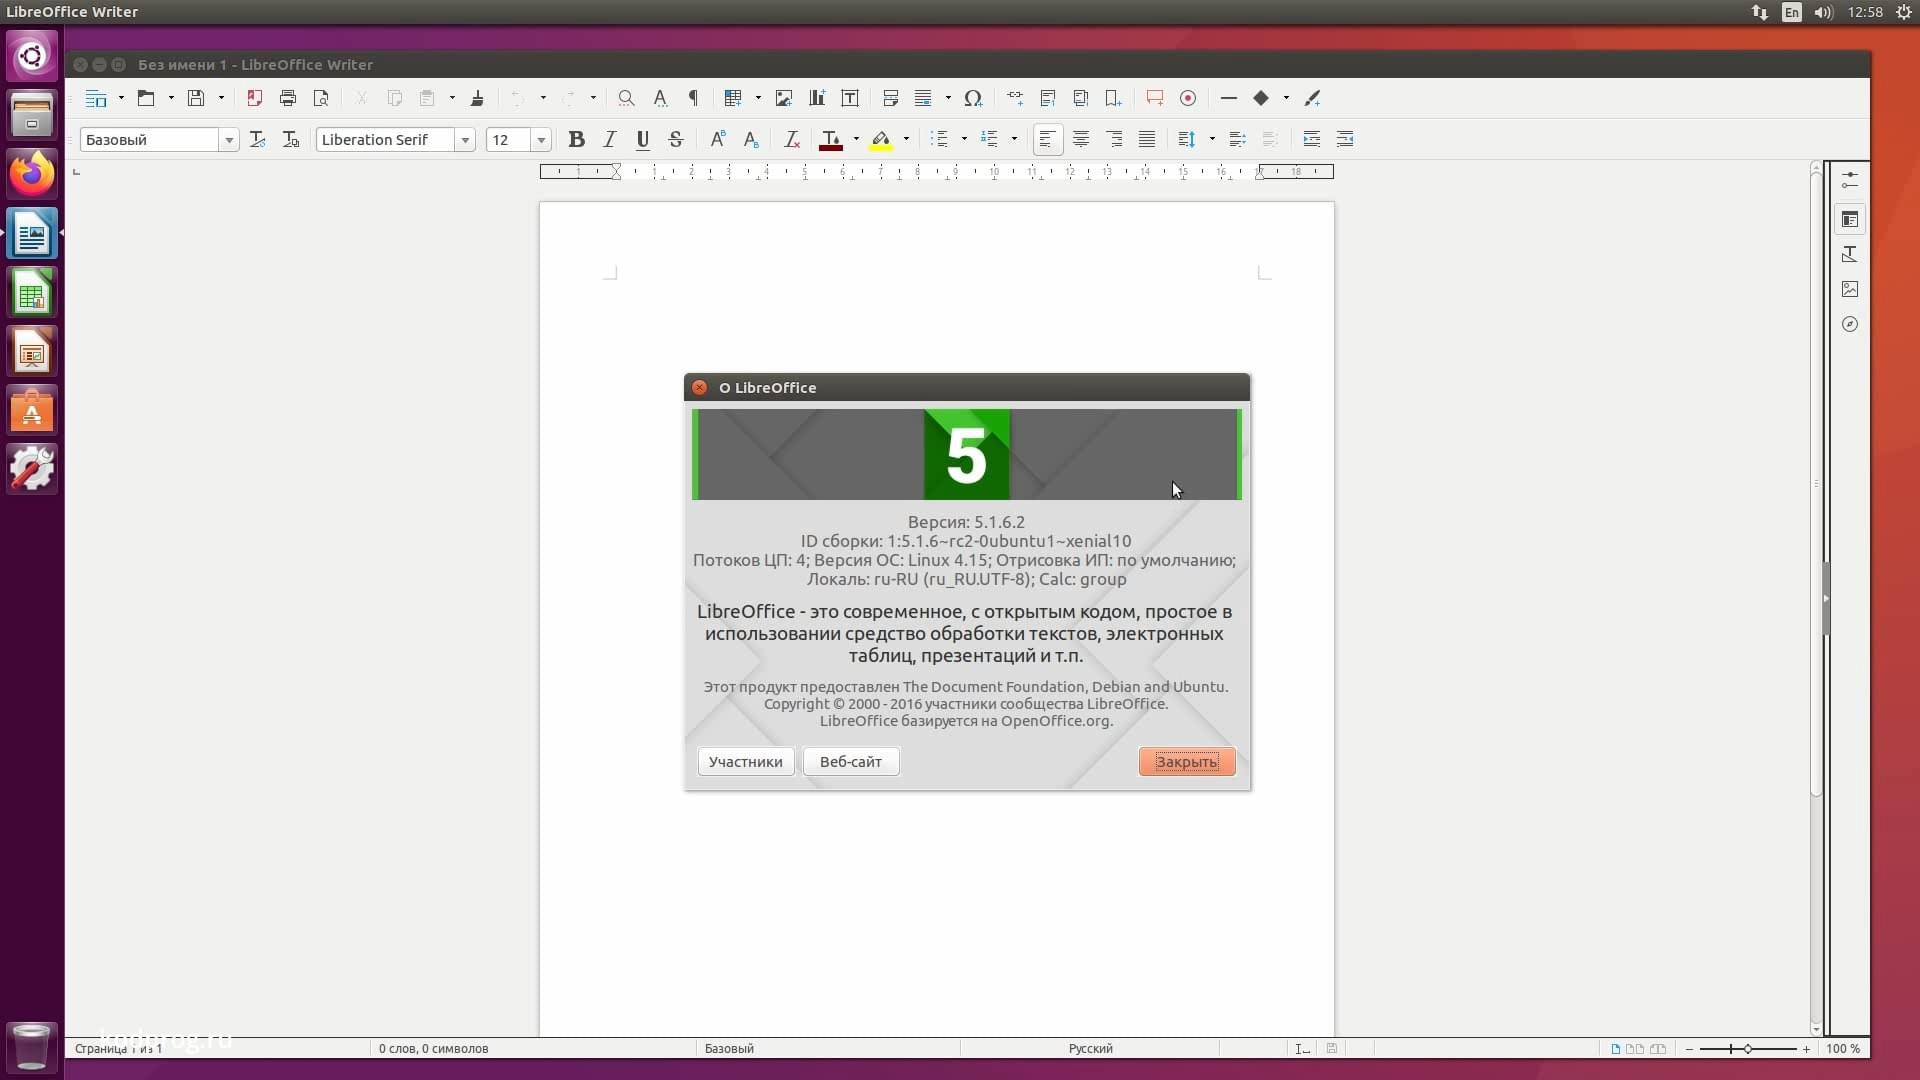
Task: Open LibreOffice Calc from the launcher
Action: coord(32,293)
